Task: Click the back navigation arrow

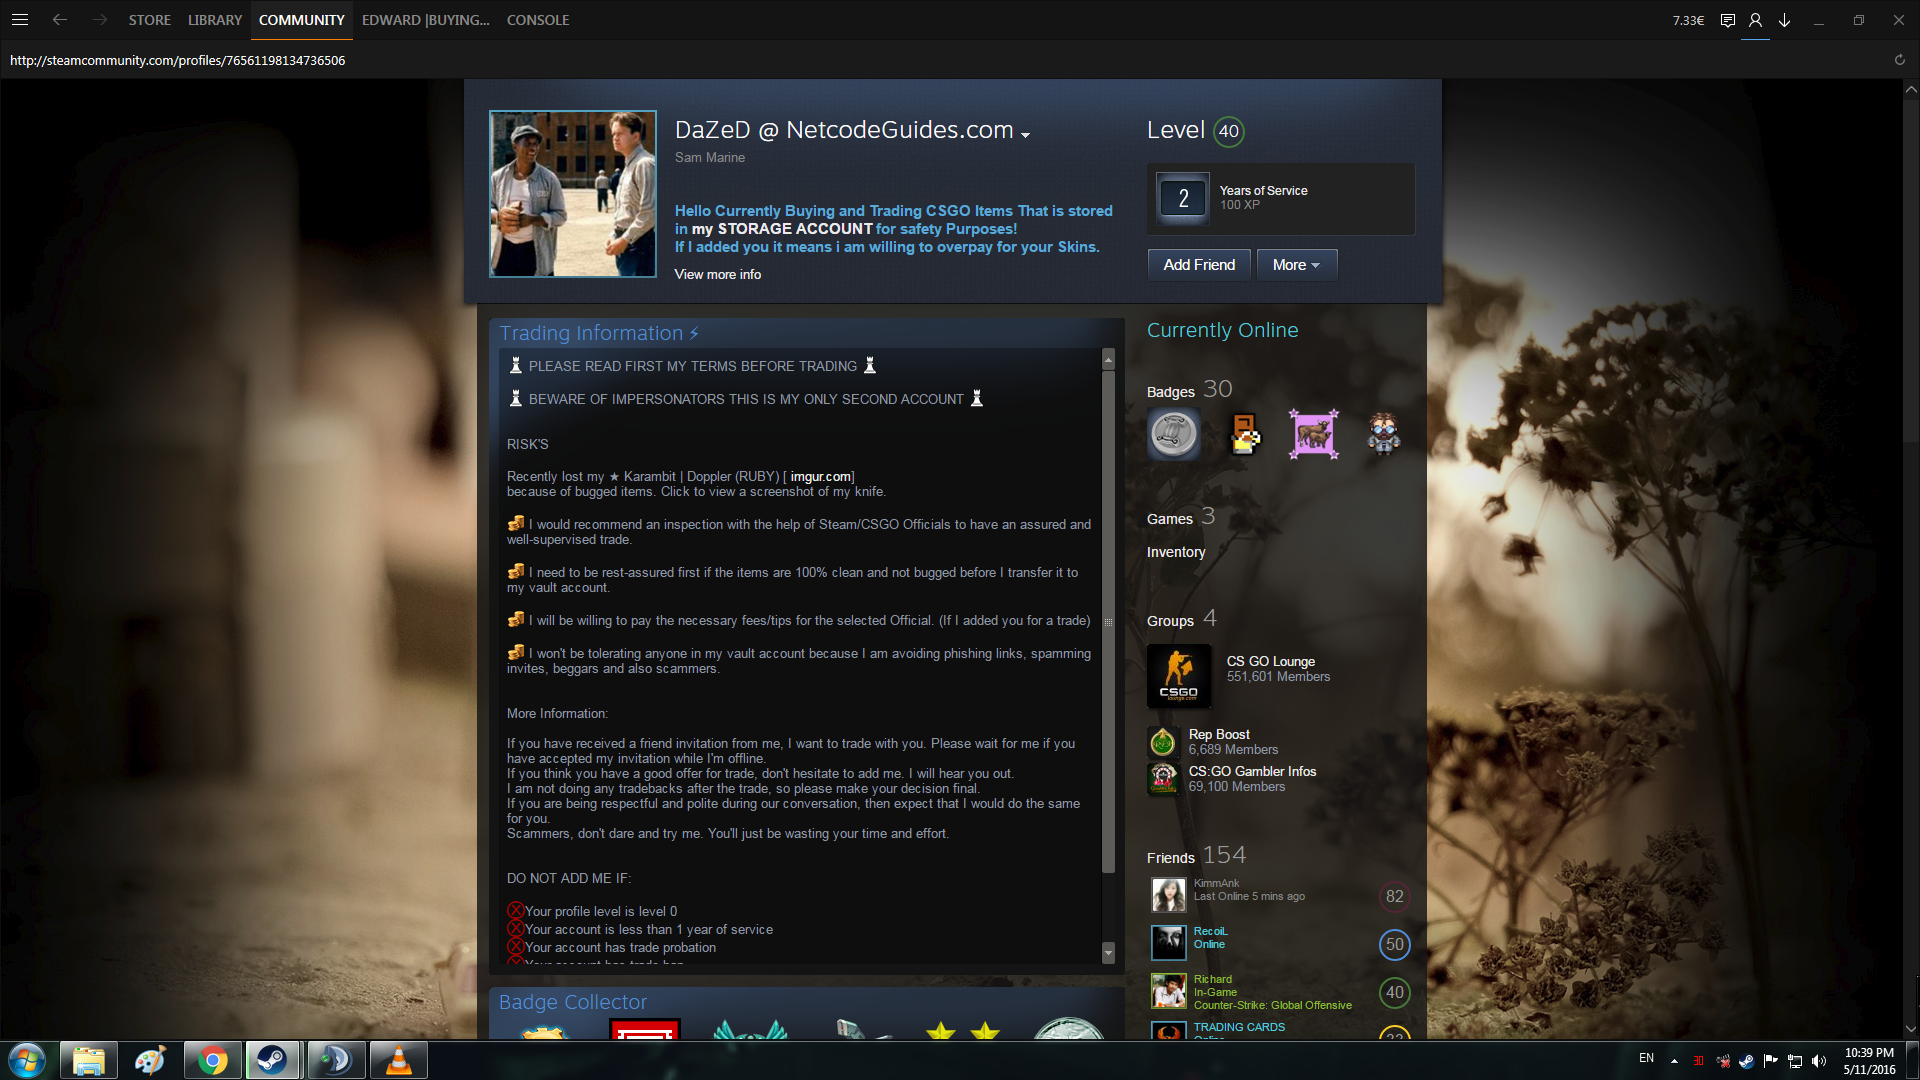Action: click(60, 20)
